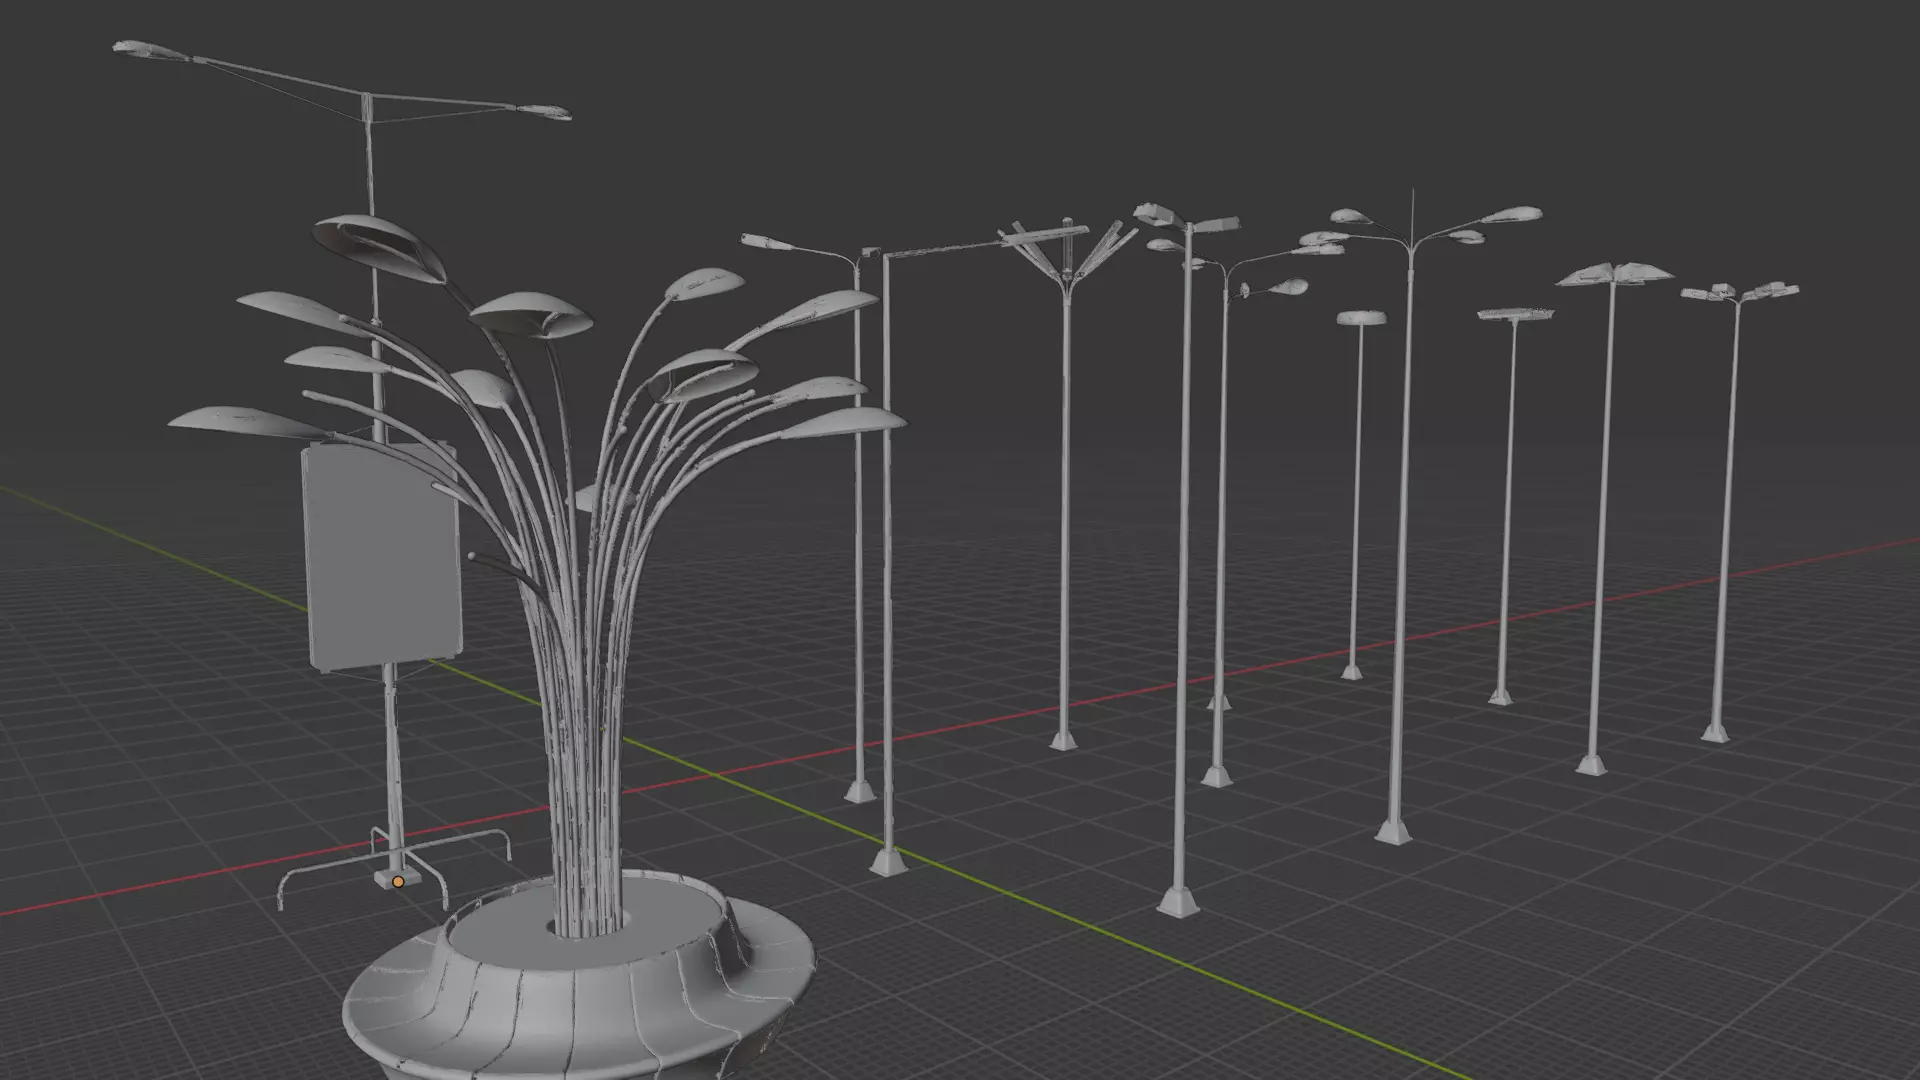Click the flat rectangular billboard panel
The width and height of the screenshot is (1920, 1080).
[383, 557]
